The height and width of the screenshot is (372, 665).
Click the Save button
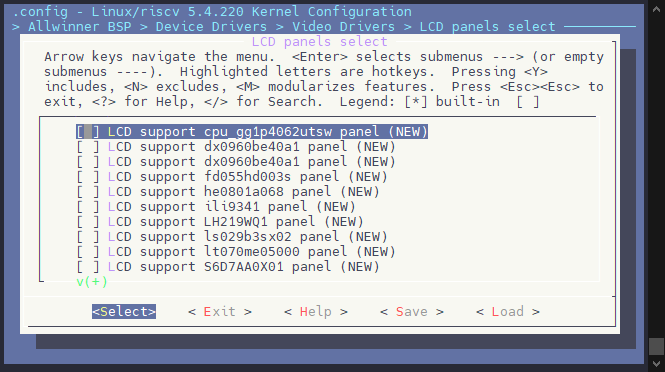412,312
